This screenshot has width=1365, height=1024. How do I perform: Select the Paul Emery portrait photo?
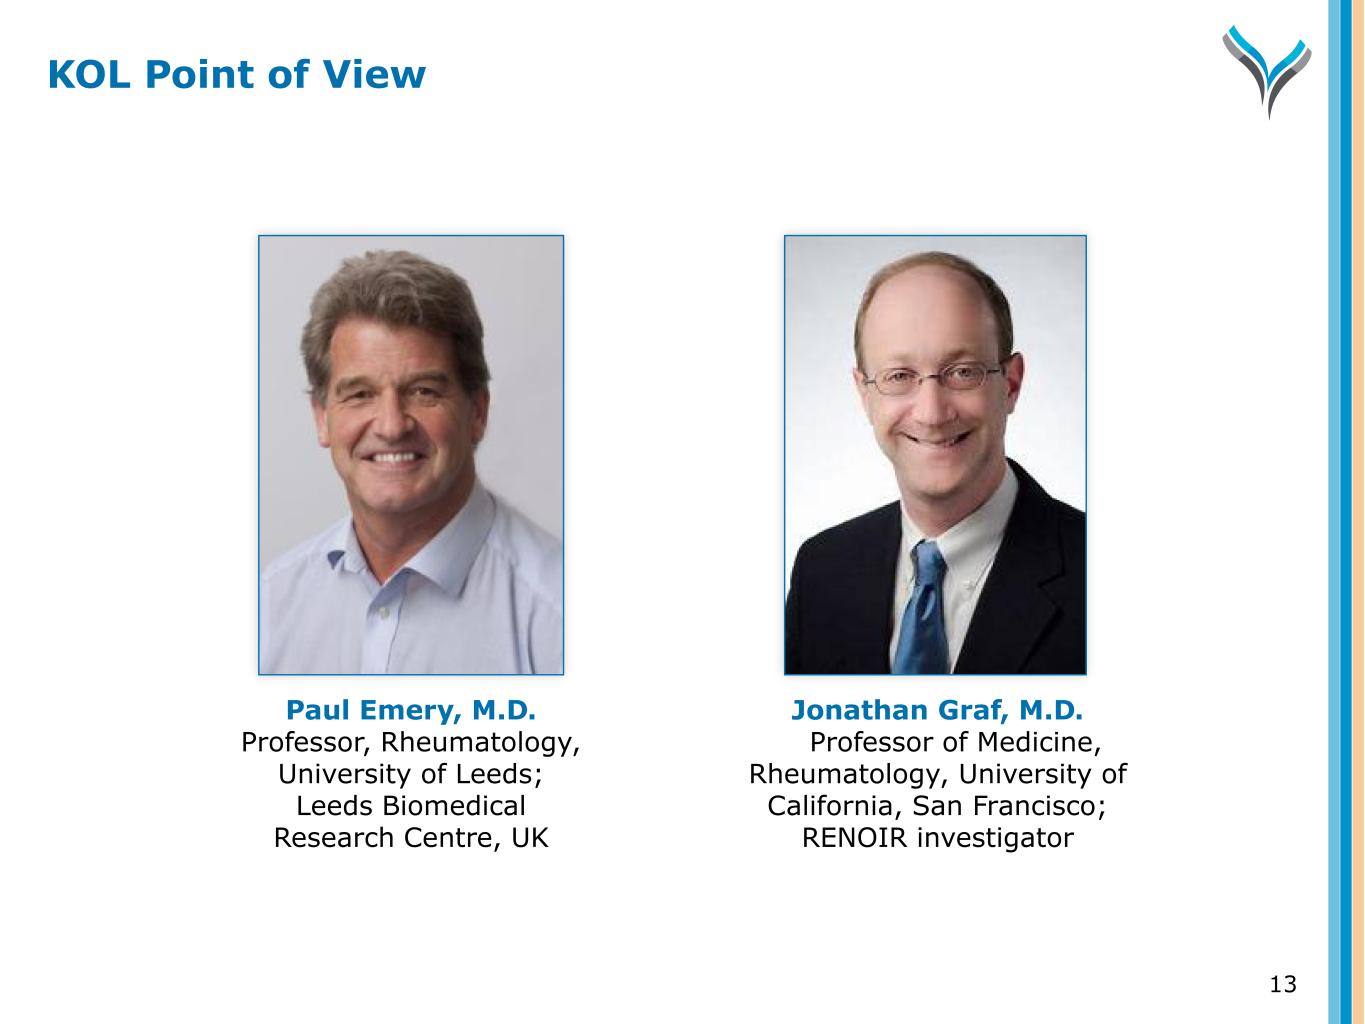[411, 455]
